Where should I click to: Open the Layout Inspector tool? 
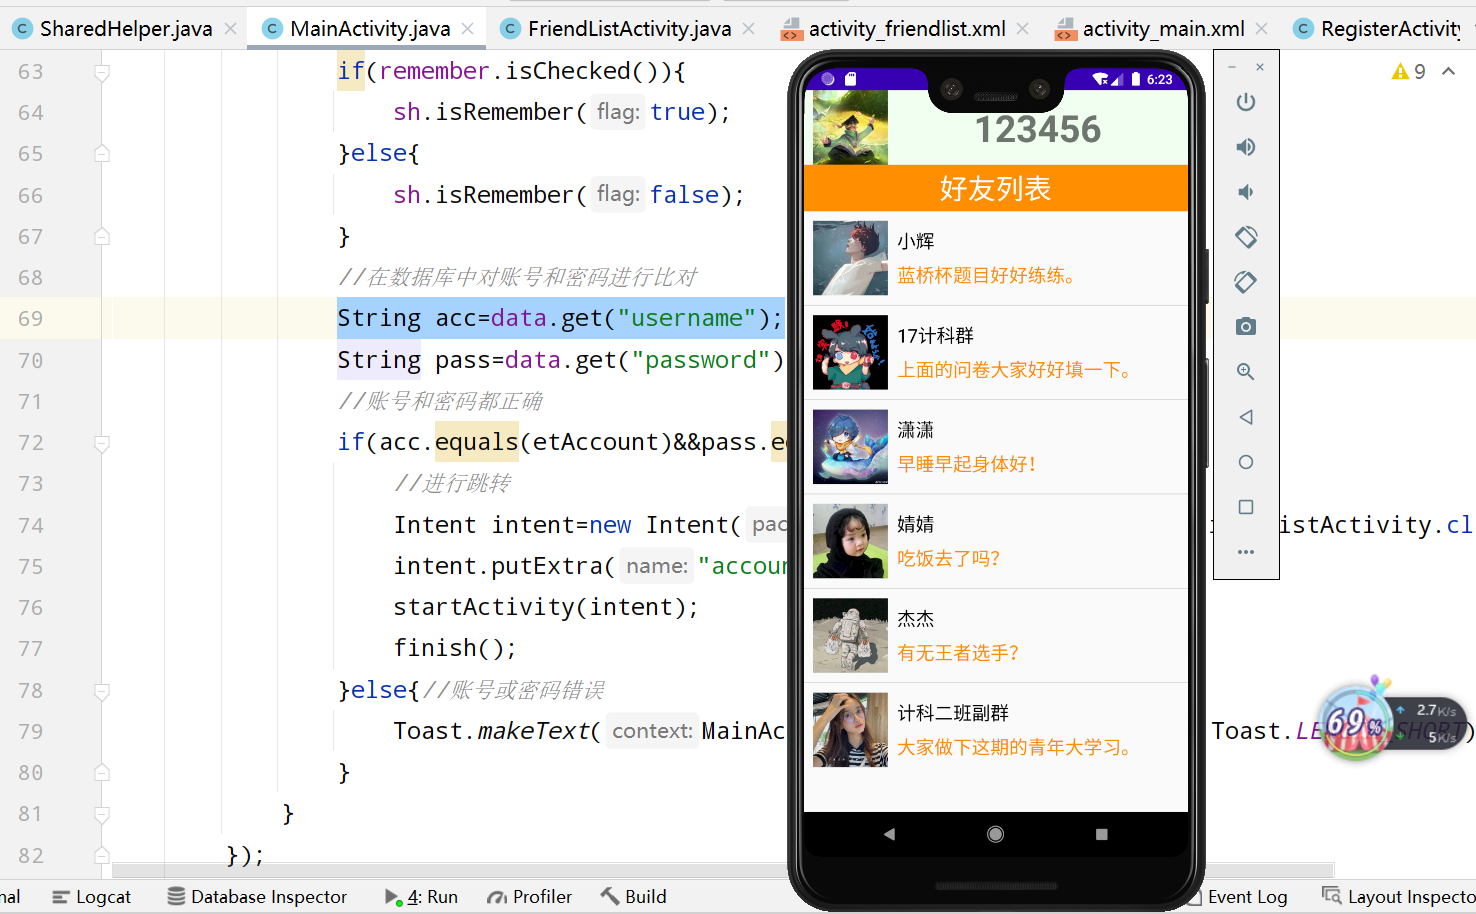coord(1398,896)
